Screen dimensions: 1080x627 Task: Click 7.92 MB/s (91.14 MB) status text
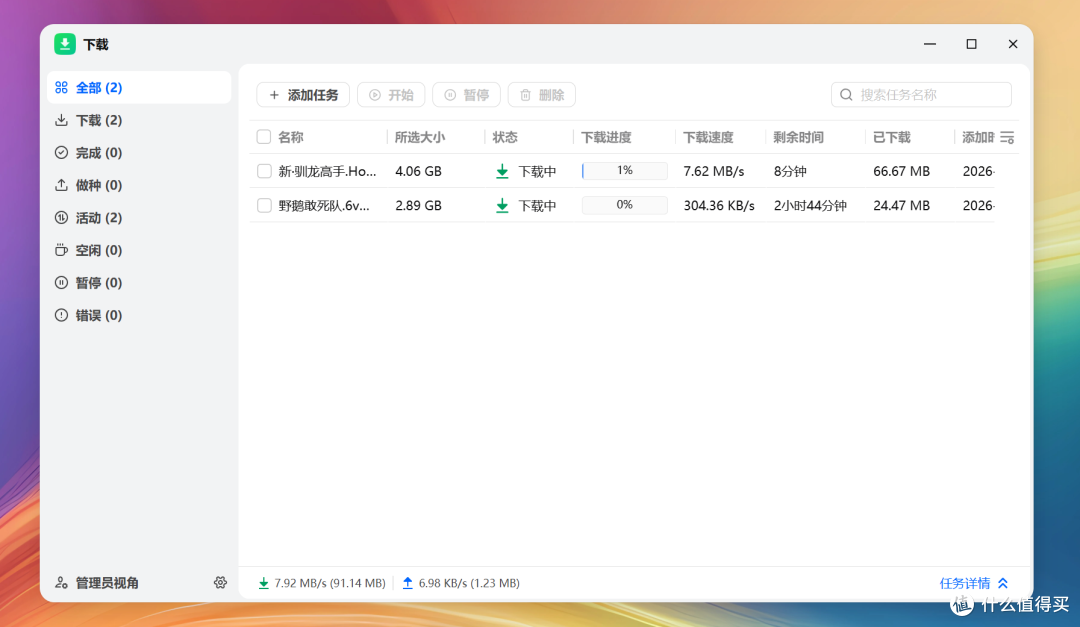(x=330, y=583)
